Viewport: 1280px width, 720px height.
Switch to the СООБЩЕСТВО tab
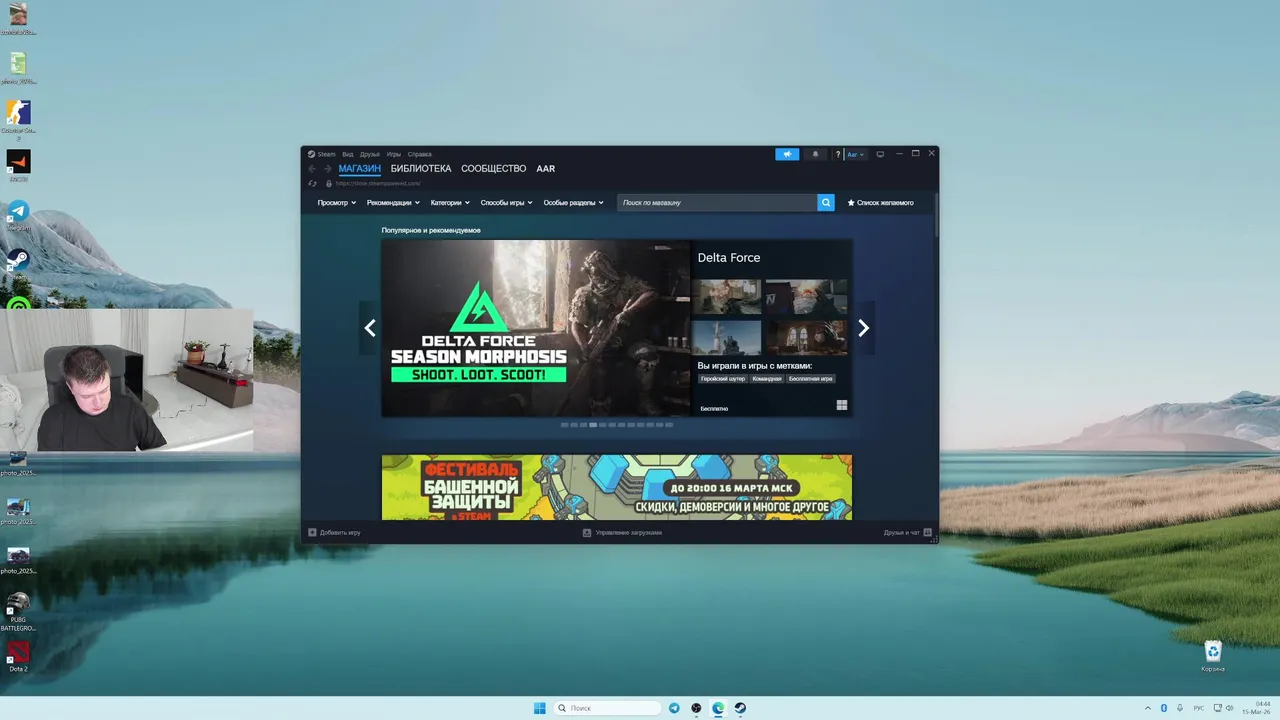(x=494, y=169)
